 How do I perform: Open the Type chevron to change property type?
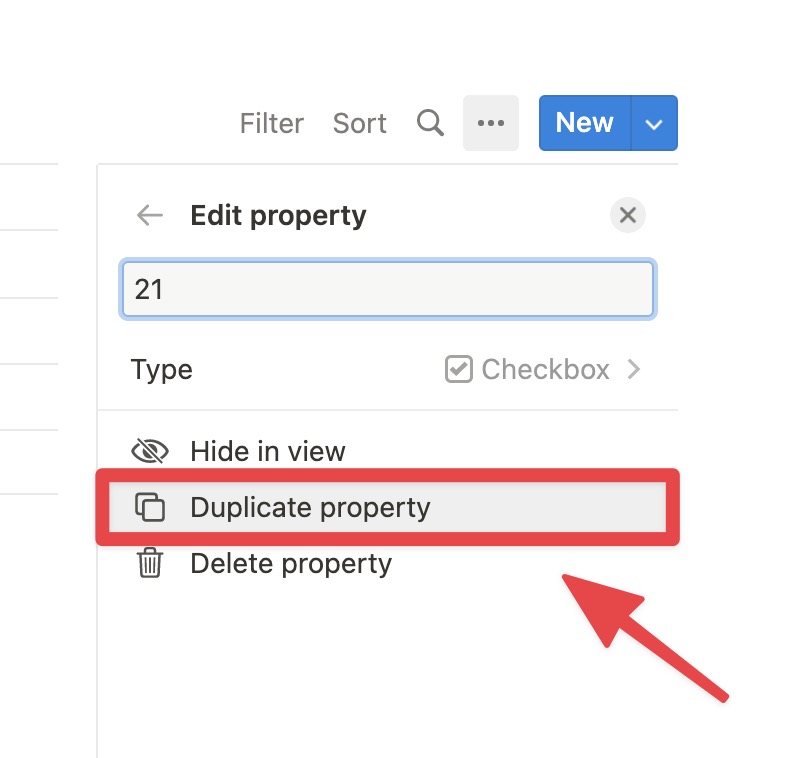point(634,369)
